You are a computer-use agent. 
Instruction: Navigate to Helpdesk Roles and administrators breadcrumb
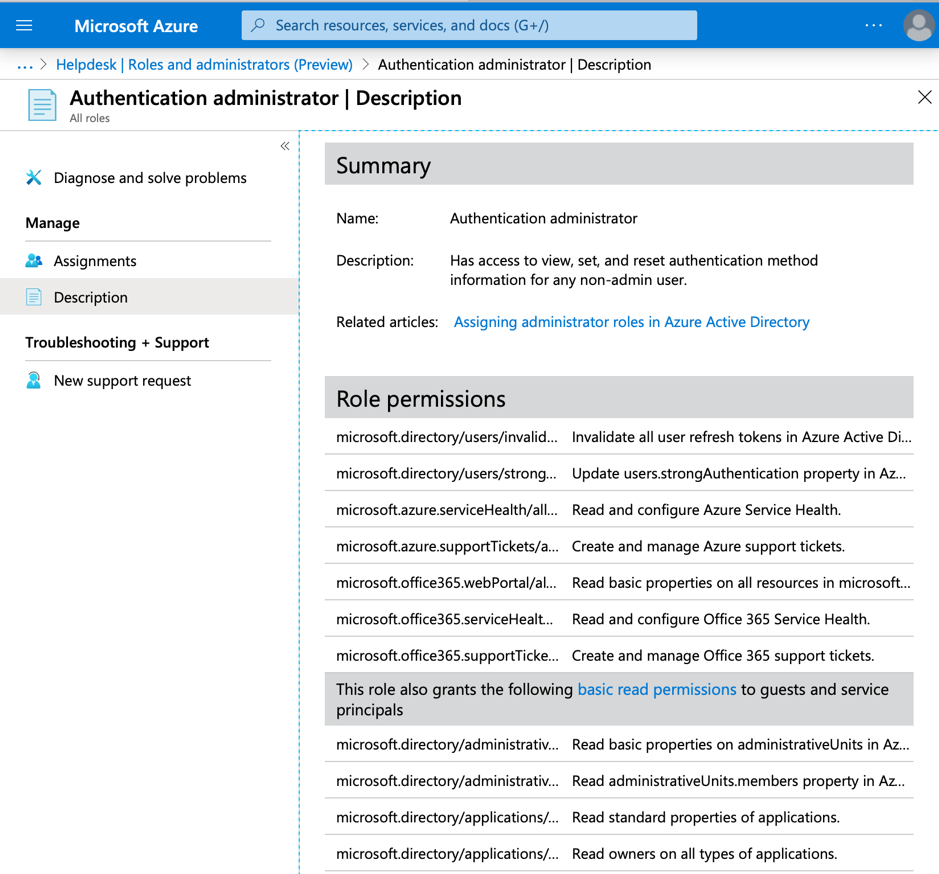pos(205,63)
